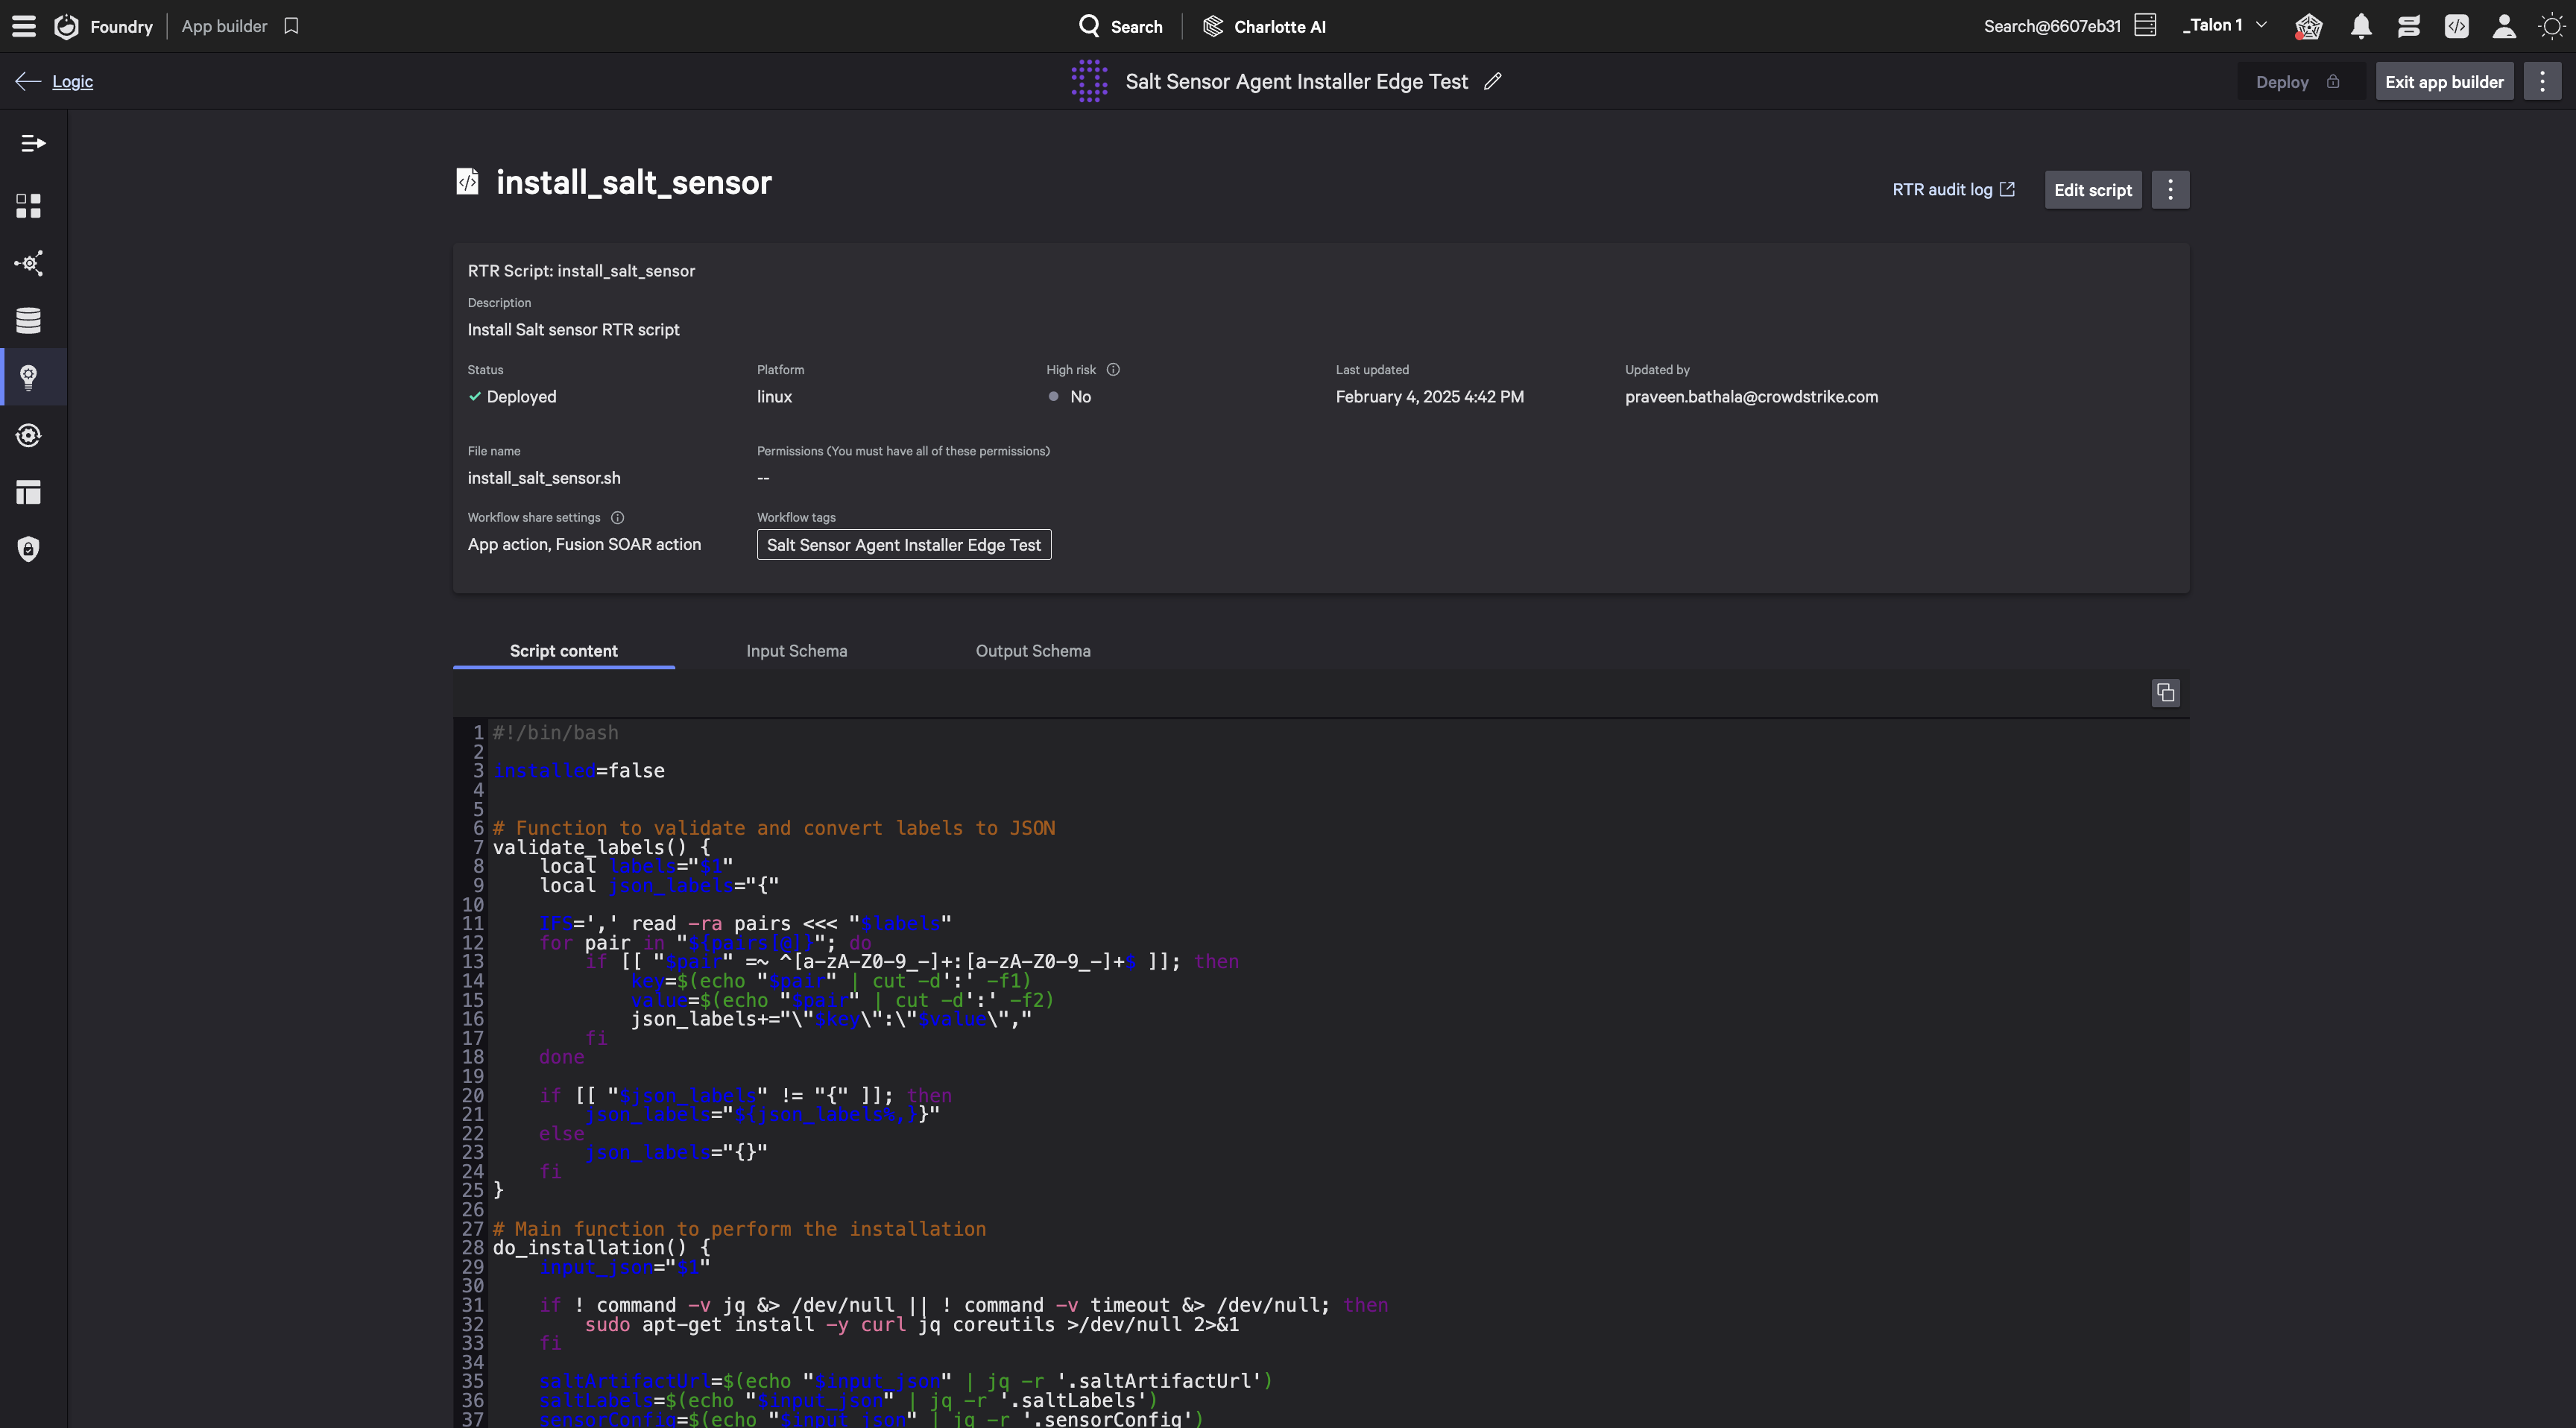Screen dimensions: 2576x1428
Task: Bookmark the App builder page
Action: tap(291, 26)
